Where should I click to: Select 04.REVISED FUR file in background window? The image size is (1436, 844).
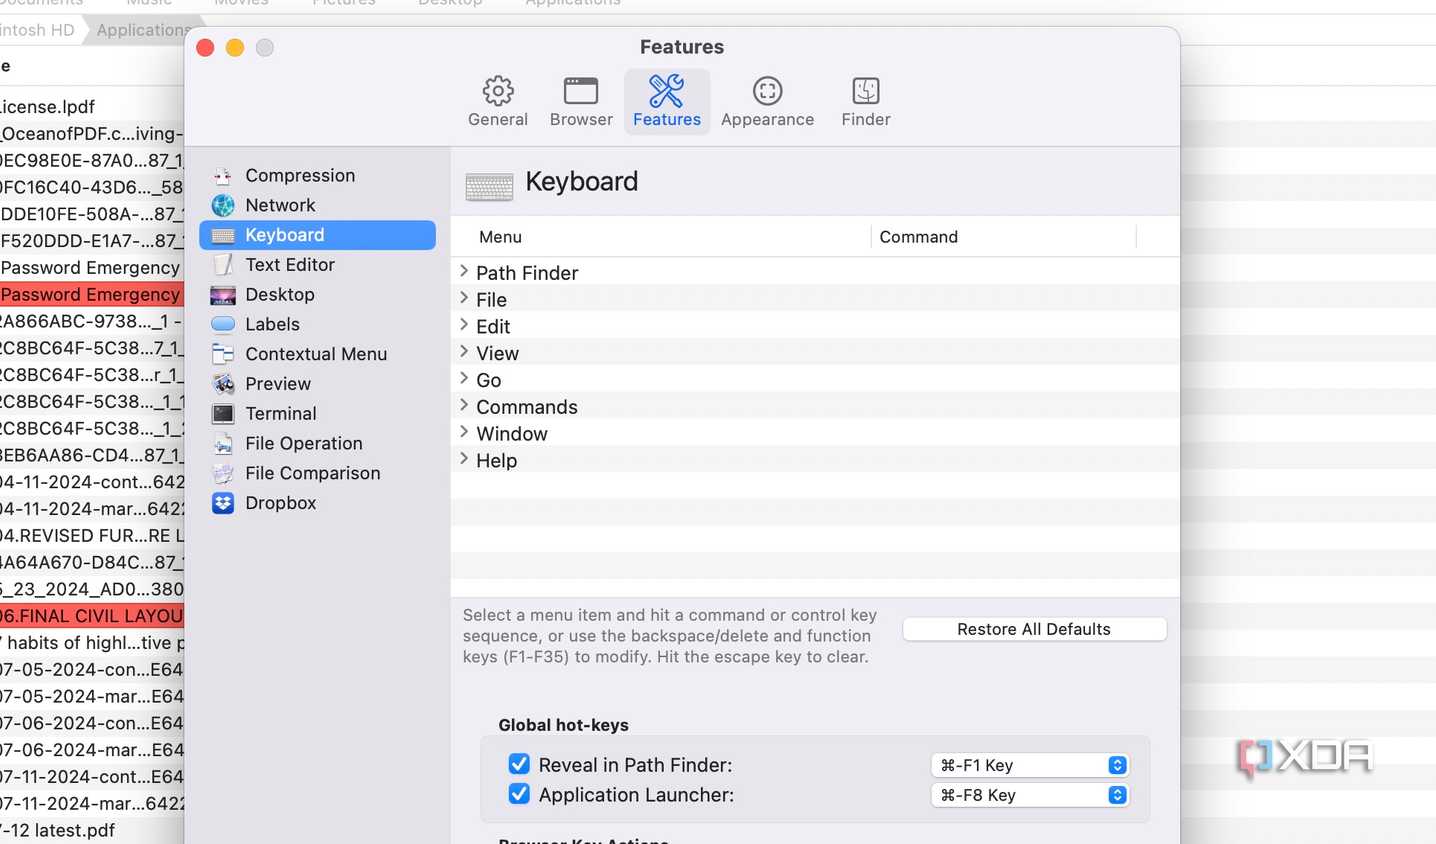point(91,536)
